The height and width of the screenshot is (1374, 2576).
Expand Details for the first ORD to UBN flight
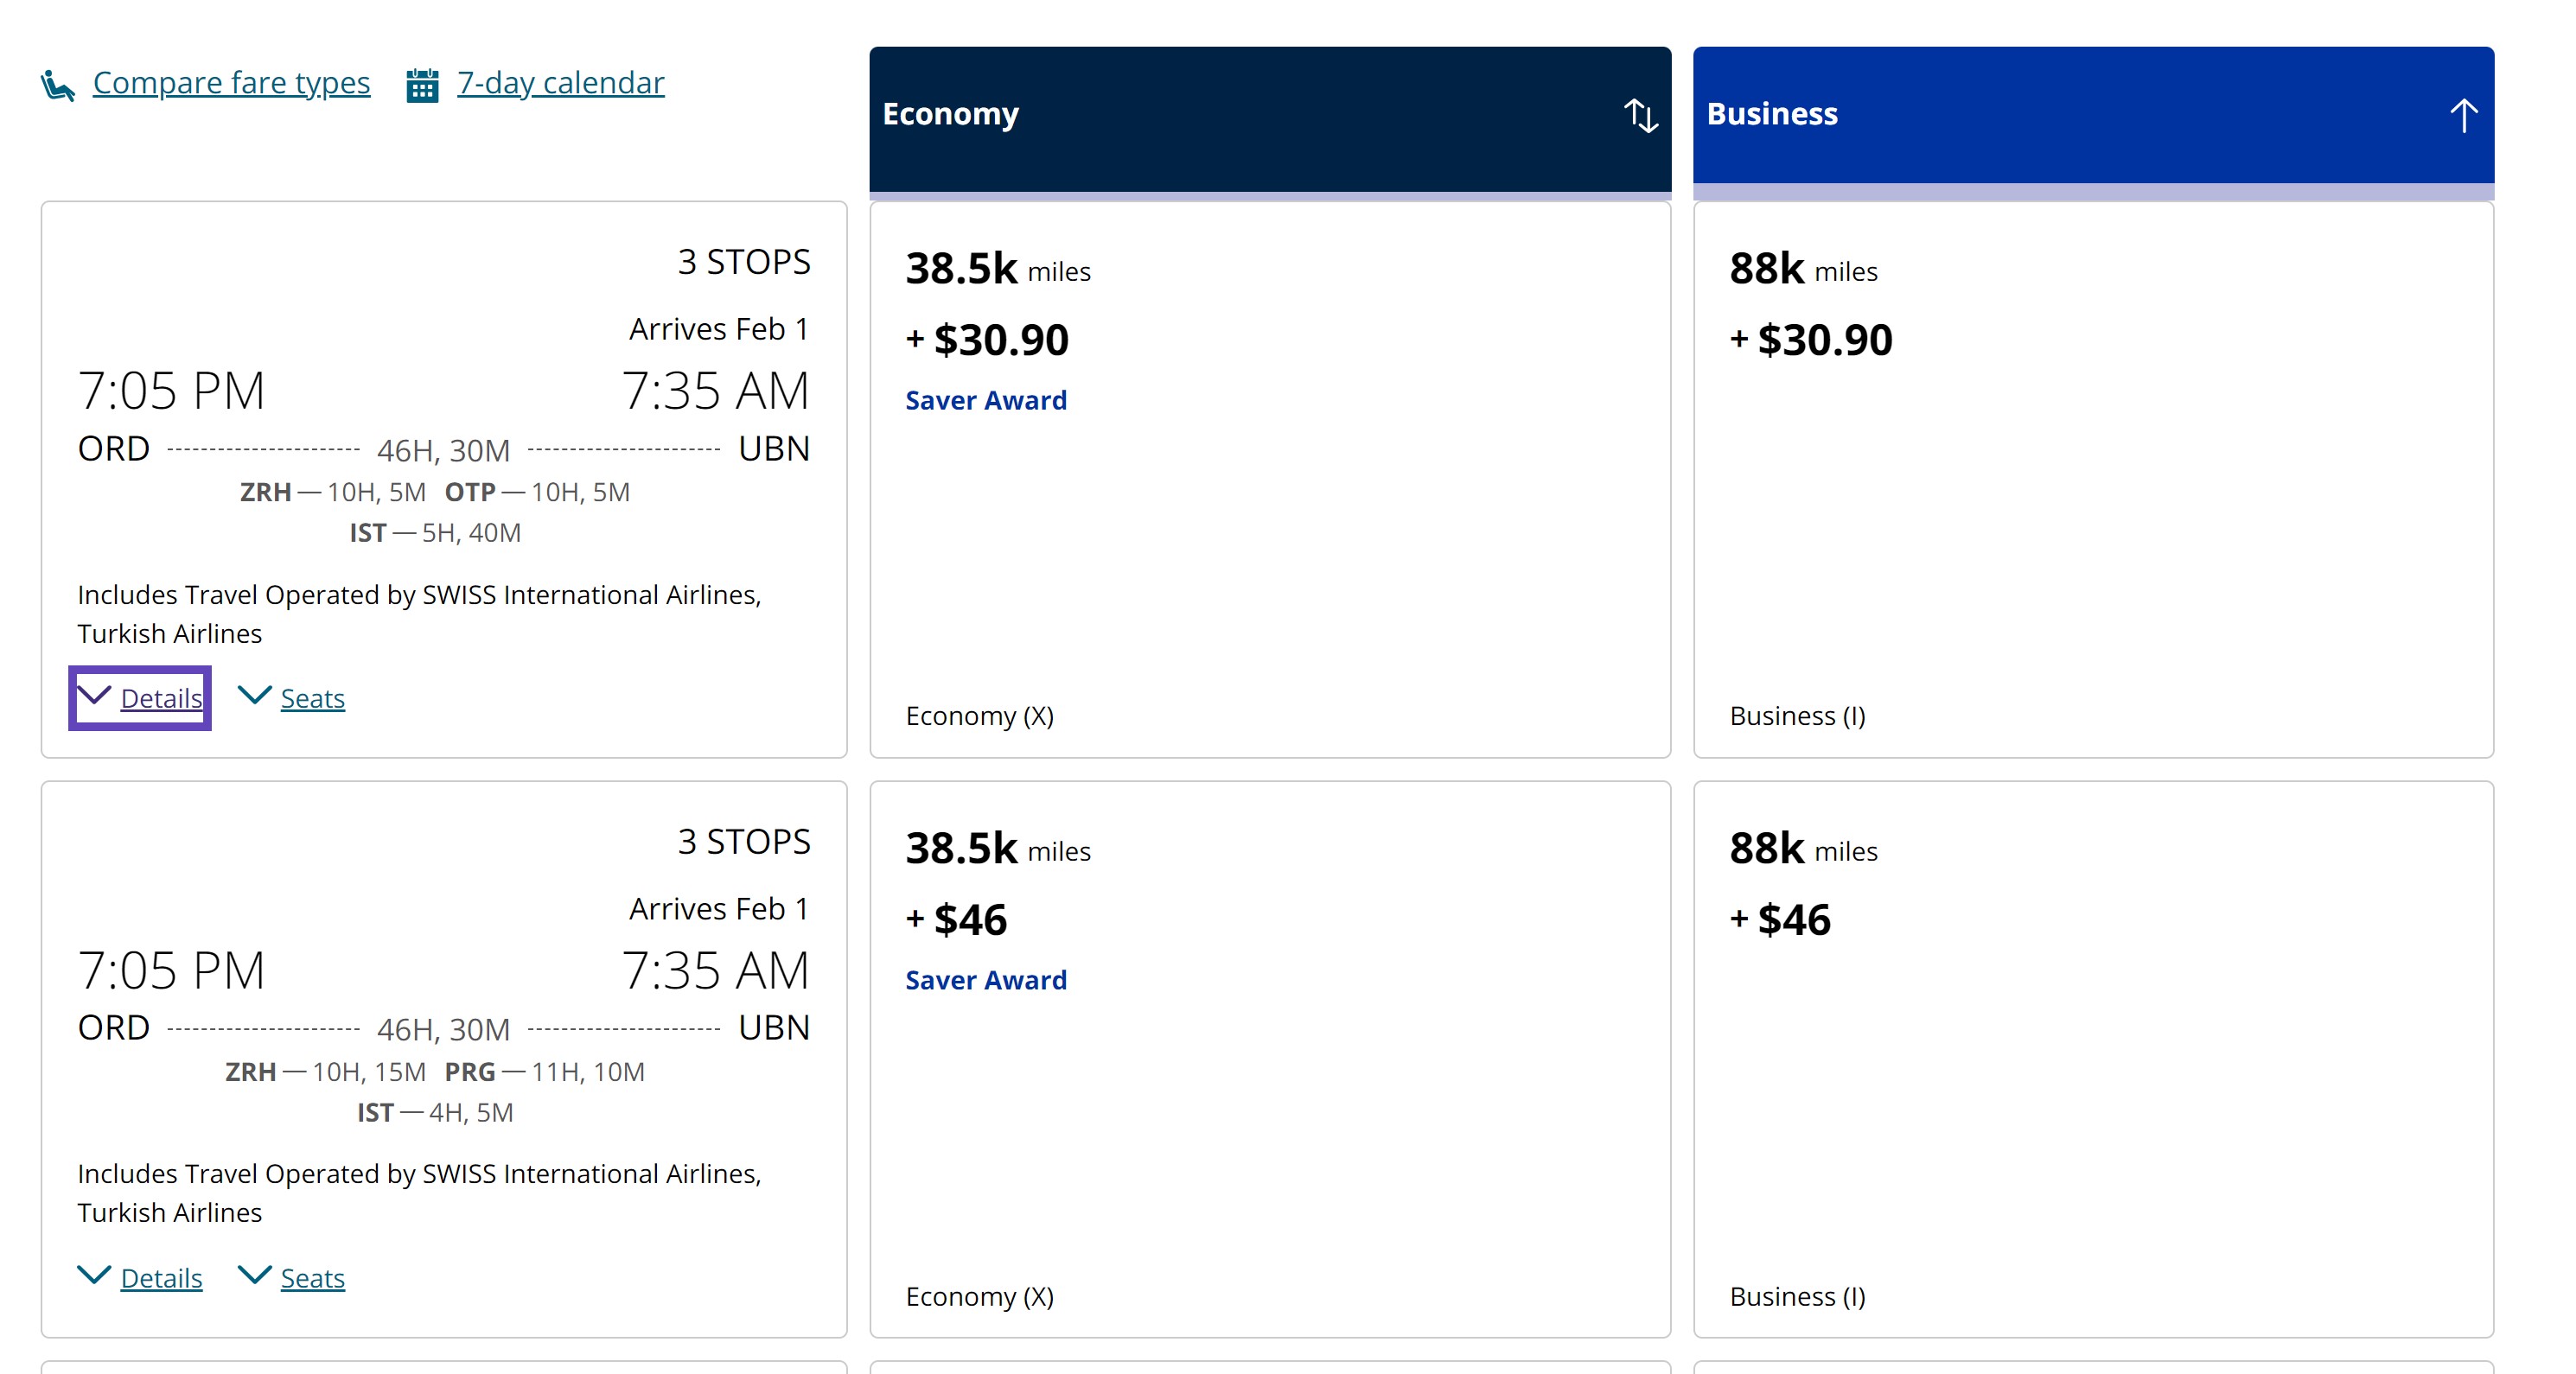click(160, 698)
